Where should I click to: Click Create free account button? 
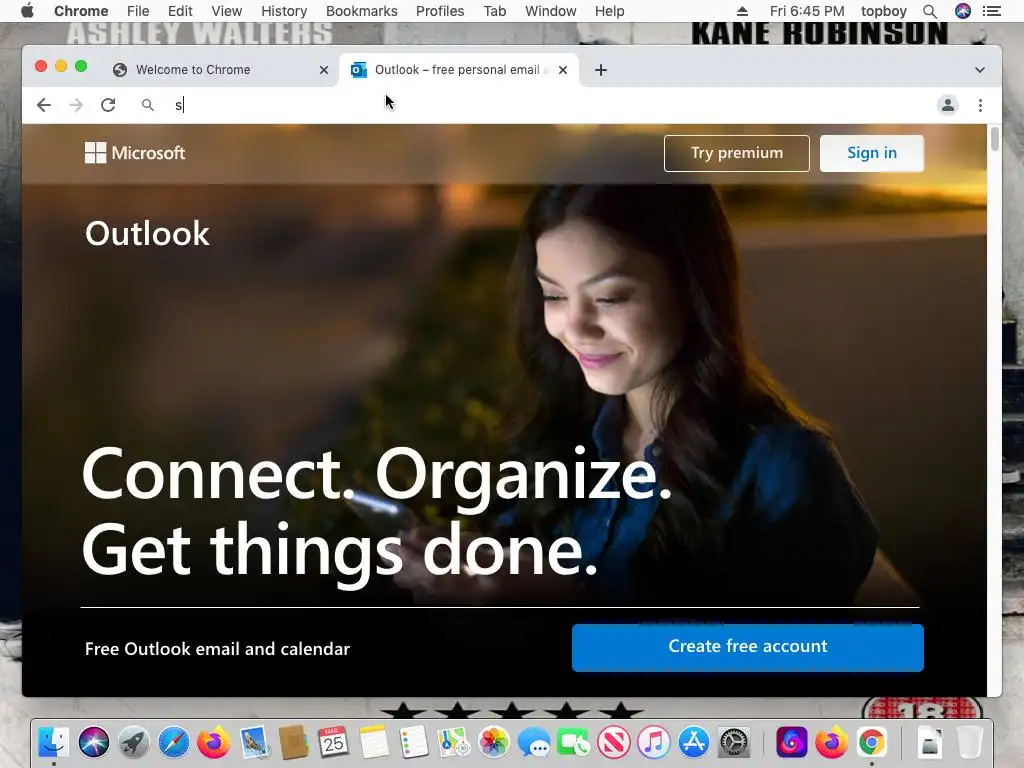pyautogui.click(x=748, y=647)
